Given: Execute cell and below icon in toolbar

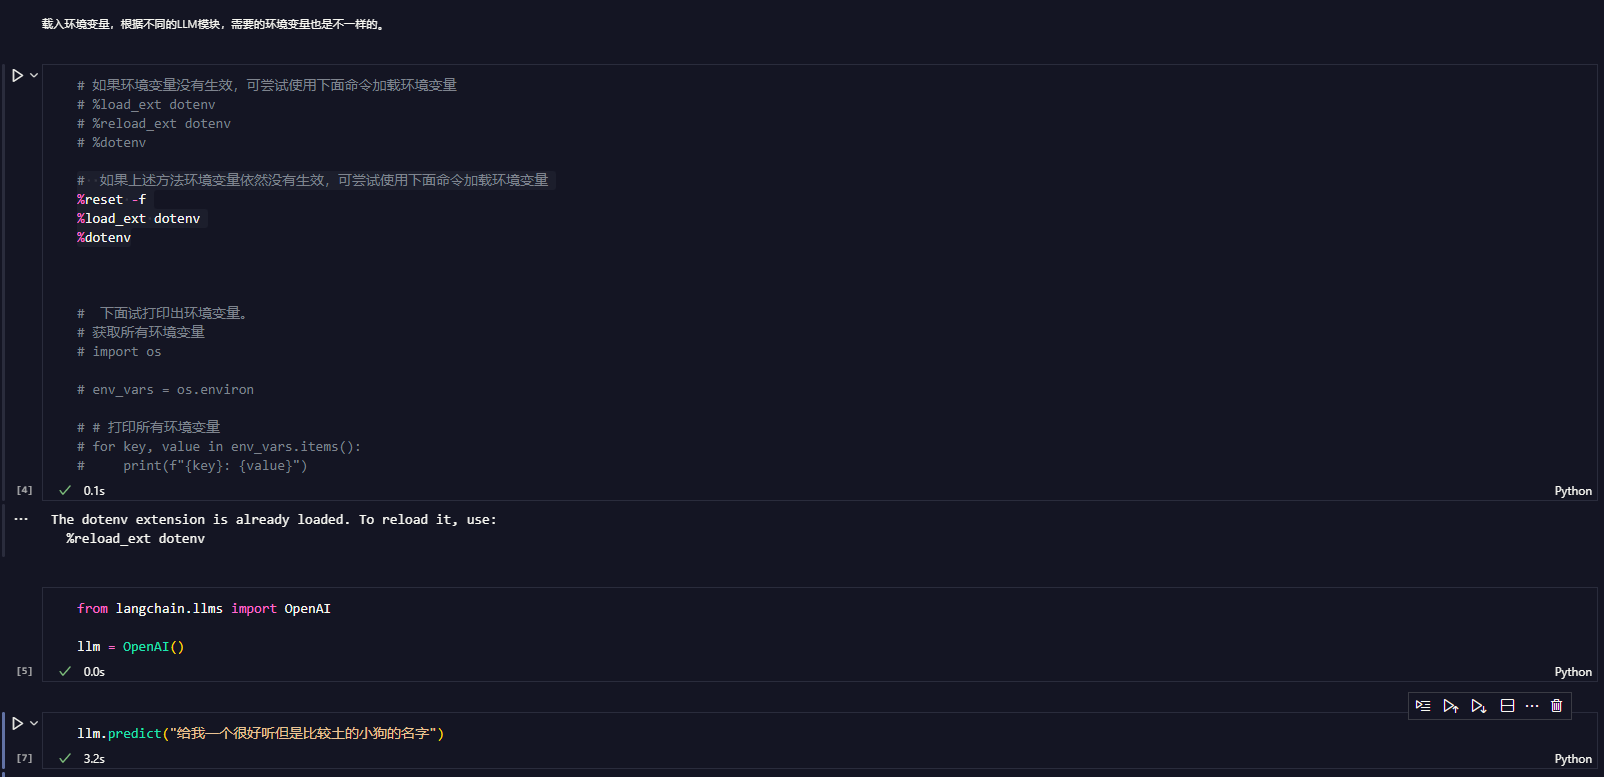Looking at the screenshot, I should [x=1479, y=706].
